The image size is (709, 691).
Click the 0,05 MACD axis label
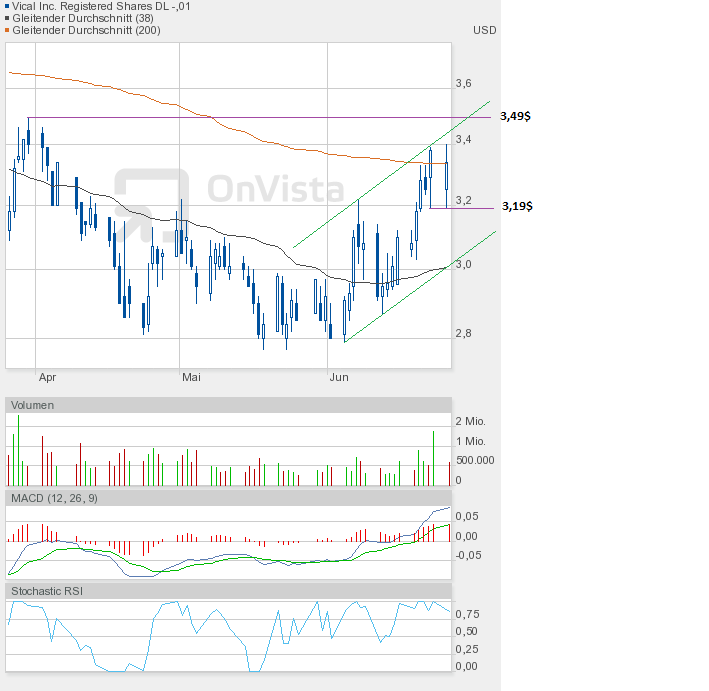point(467,516)
